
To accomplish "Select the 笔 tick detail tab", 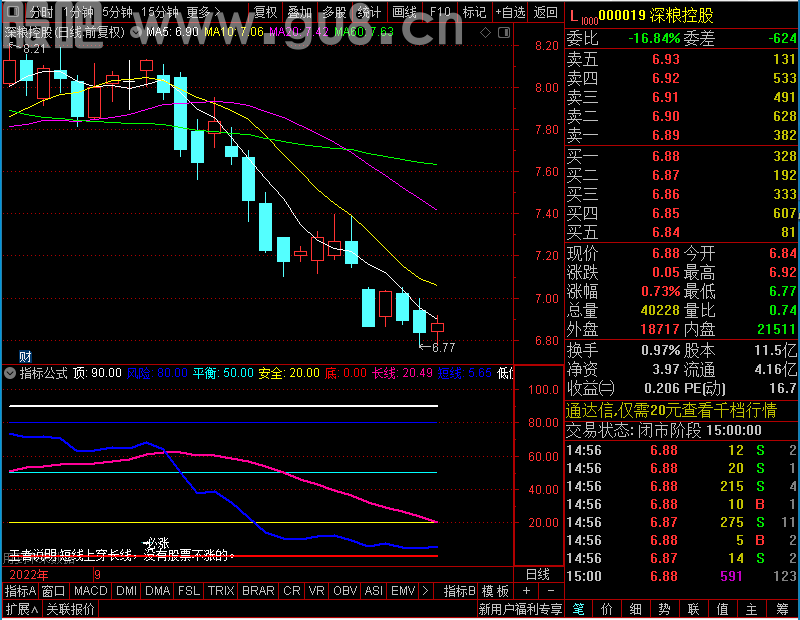I will click(578, 609).
